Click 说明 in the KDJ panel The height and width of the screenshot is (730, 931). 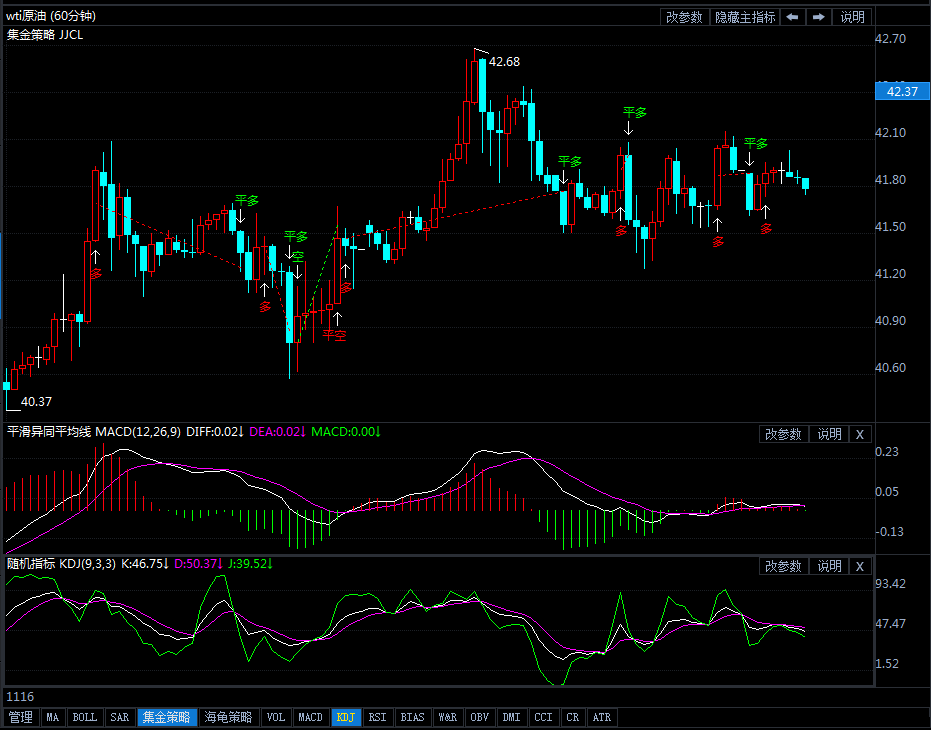829,566
